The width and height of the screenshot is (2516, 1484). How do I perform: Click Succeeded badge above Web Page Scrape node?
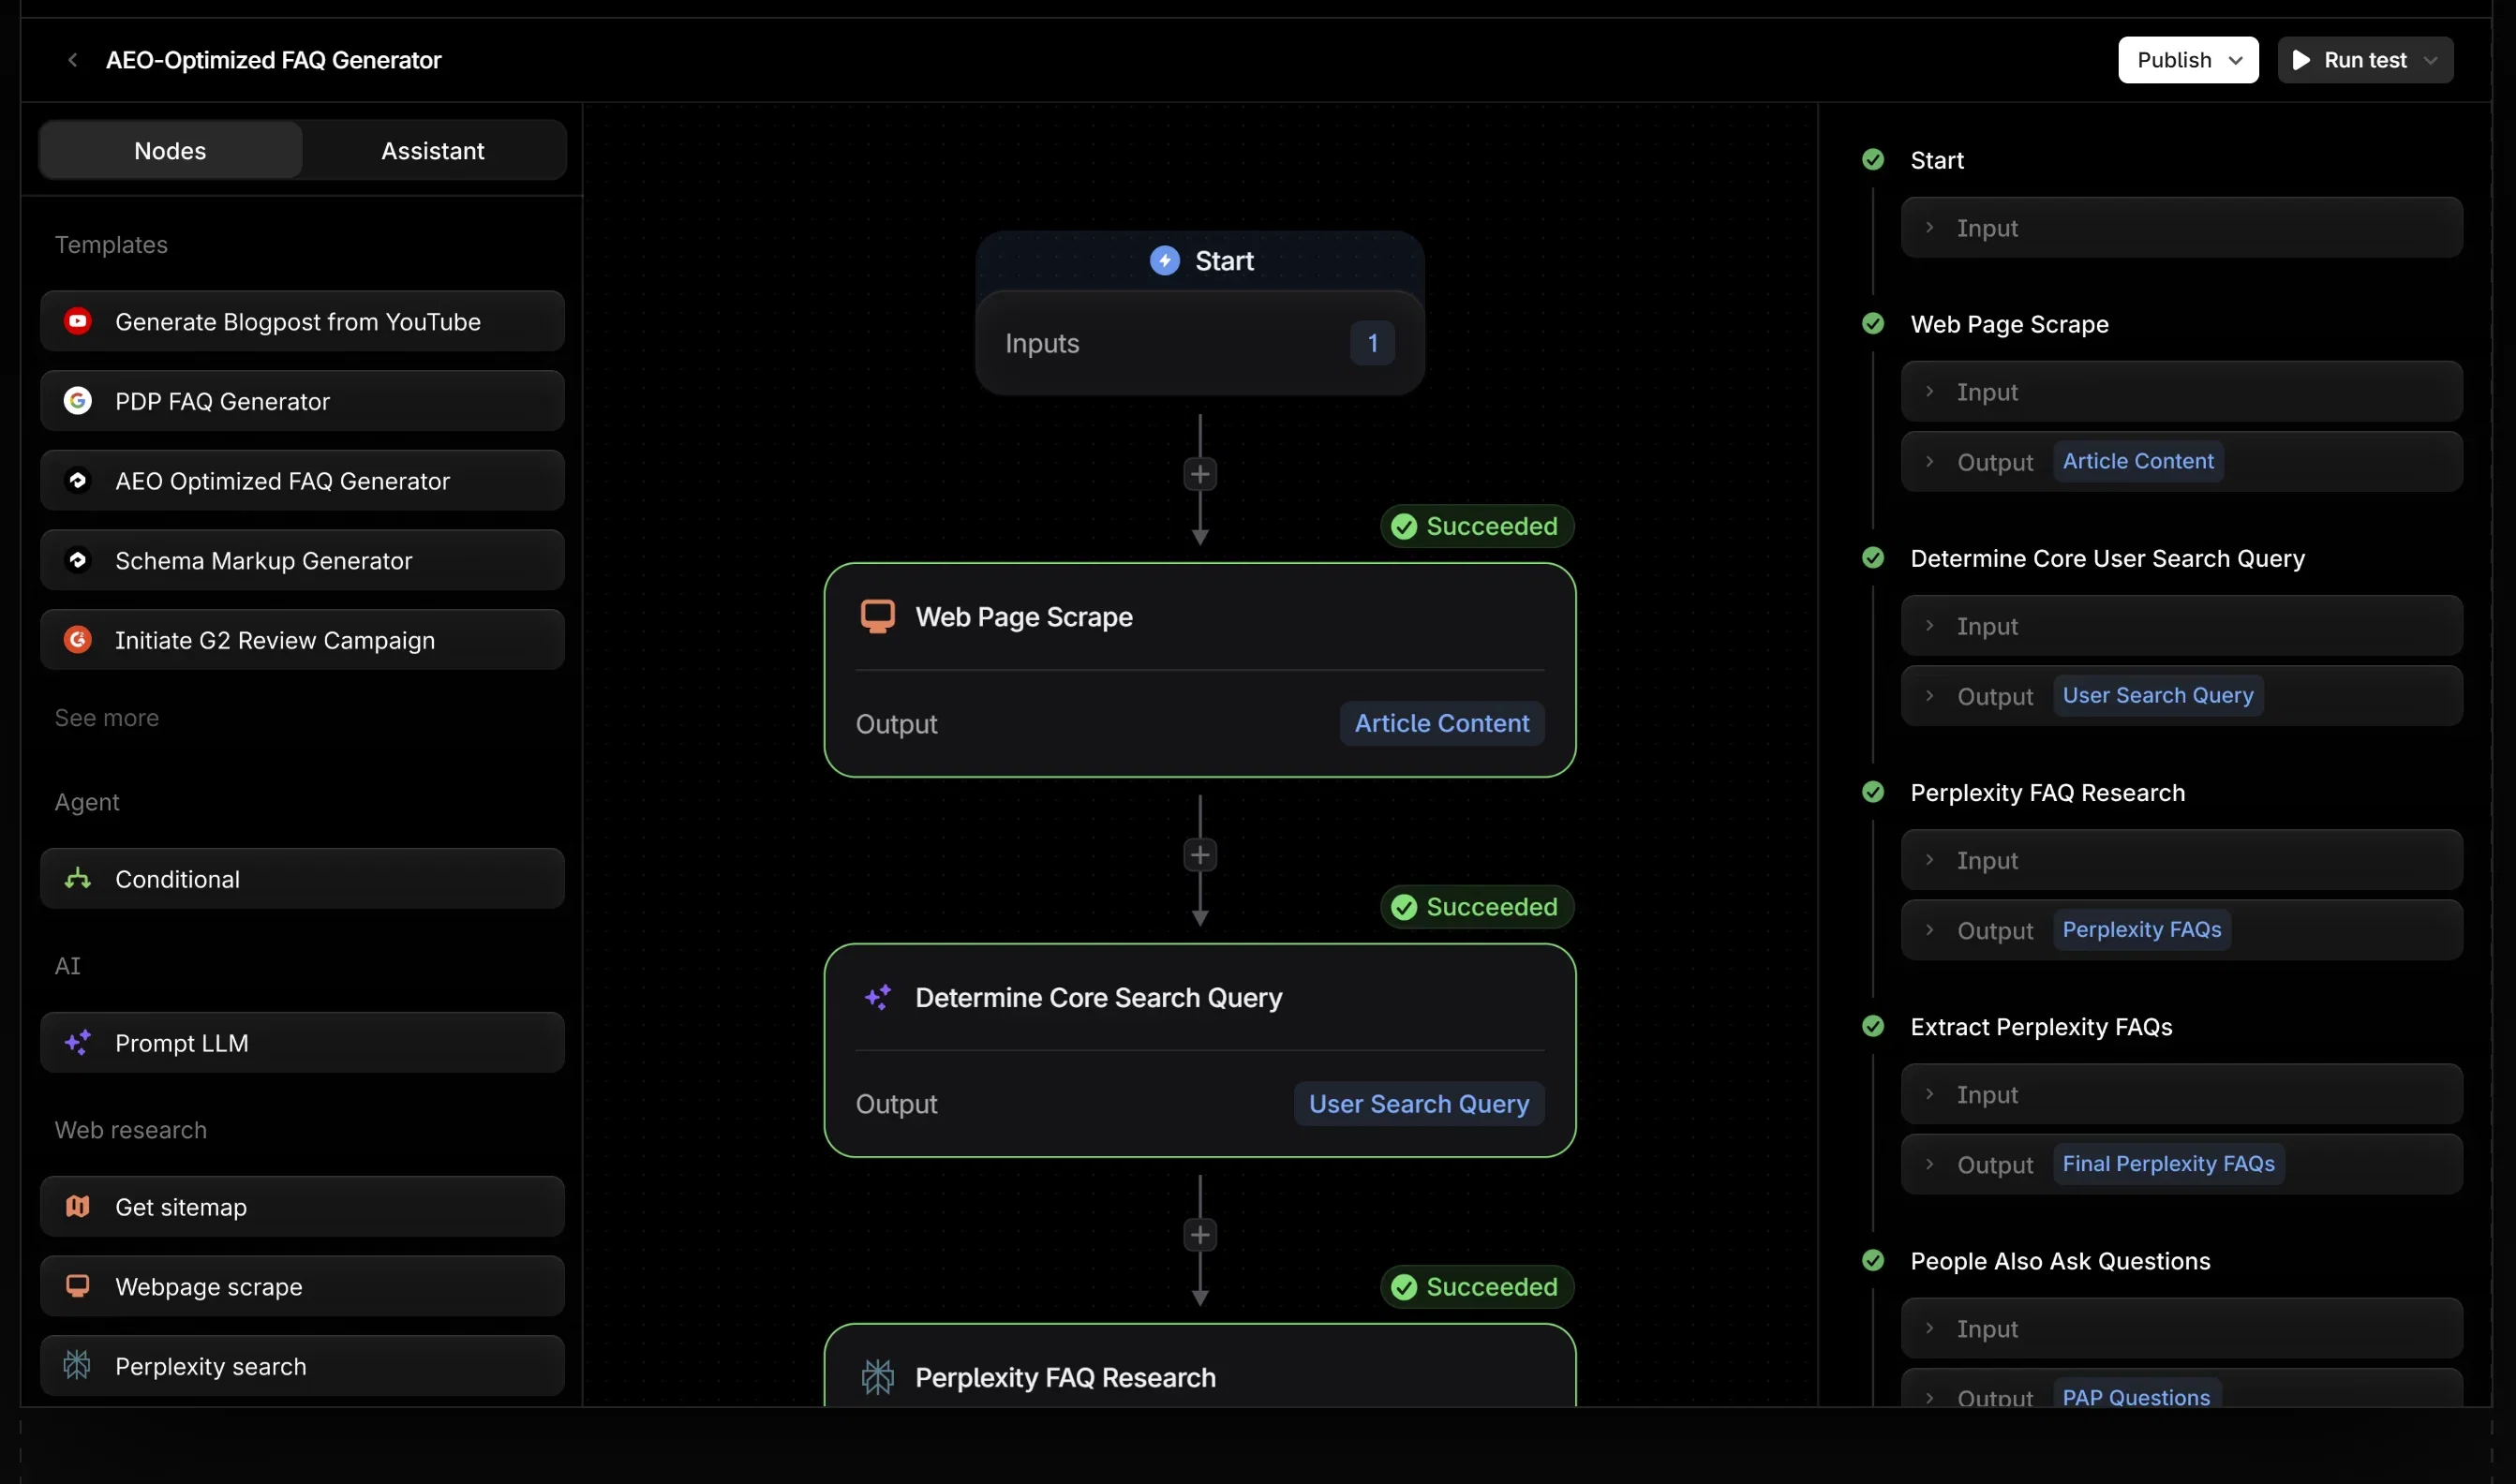click(1477, 526)
